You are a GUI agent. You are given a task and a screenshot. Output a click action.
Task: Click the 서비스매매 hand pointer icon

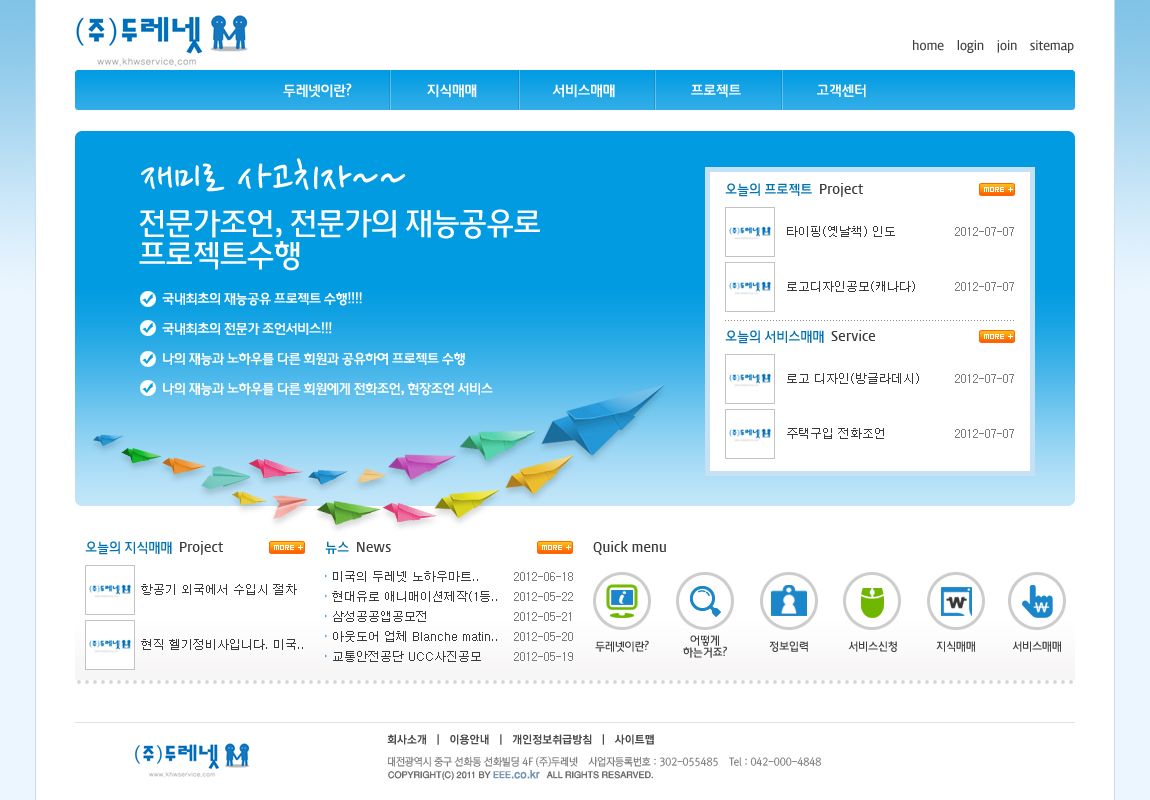pyautogui.click(x=1037, y=601)
